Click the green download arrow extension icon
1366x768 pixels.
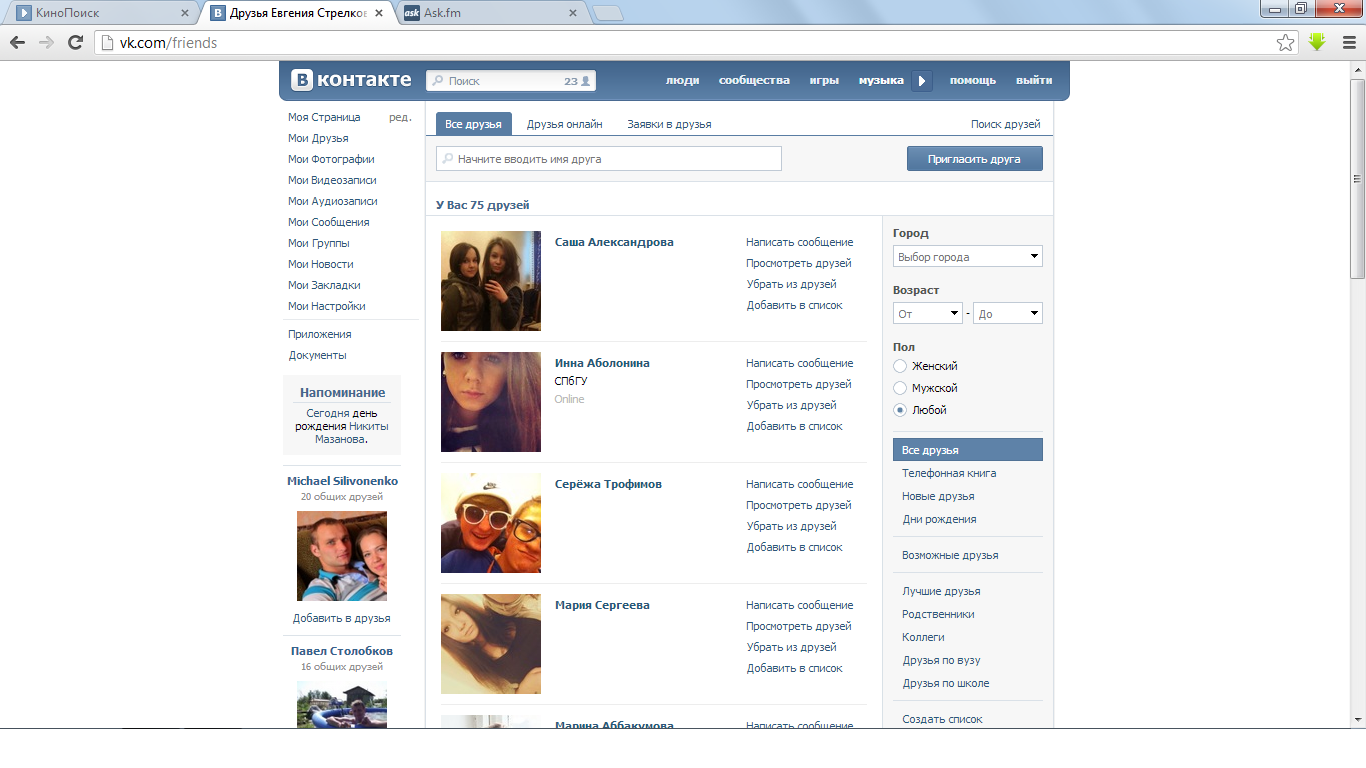coord(1317,42)
